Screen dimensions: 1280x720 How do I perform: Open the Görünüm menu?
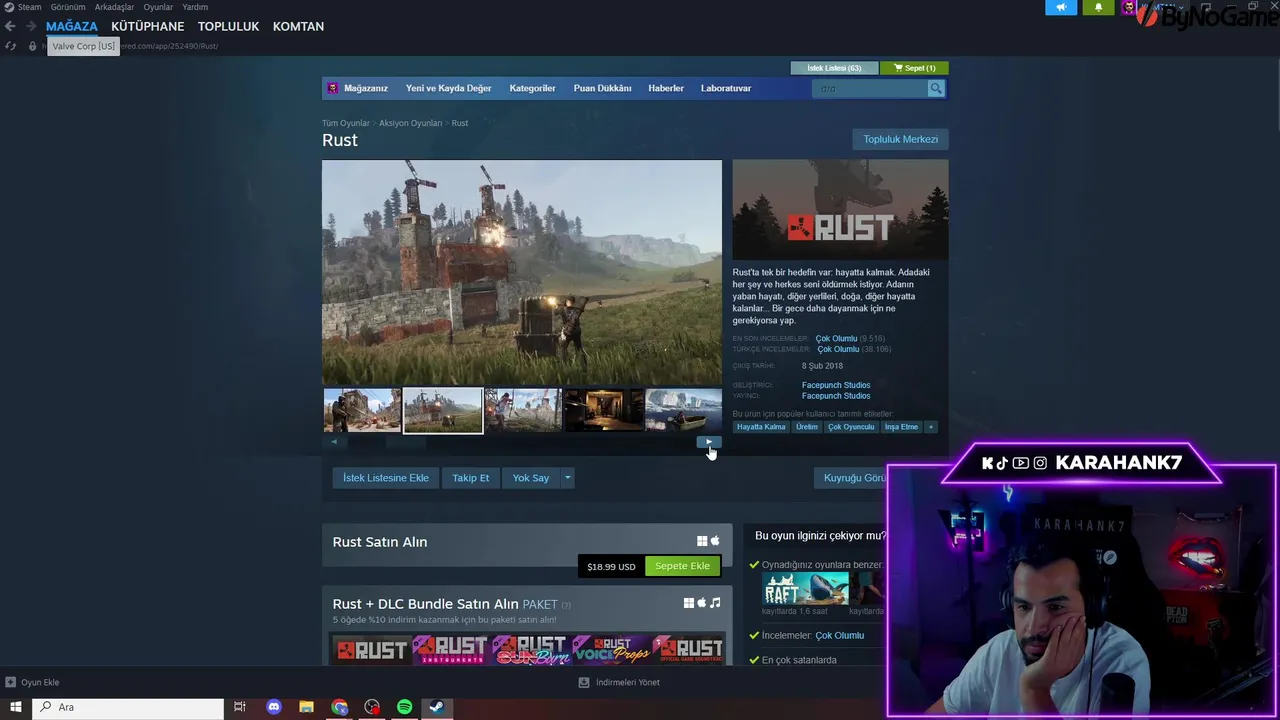68,7
